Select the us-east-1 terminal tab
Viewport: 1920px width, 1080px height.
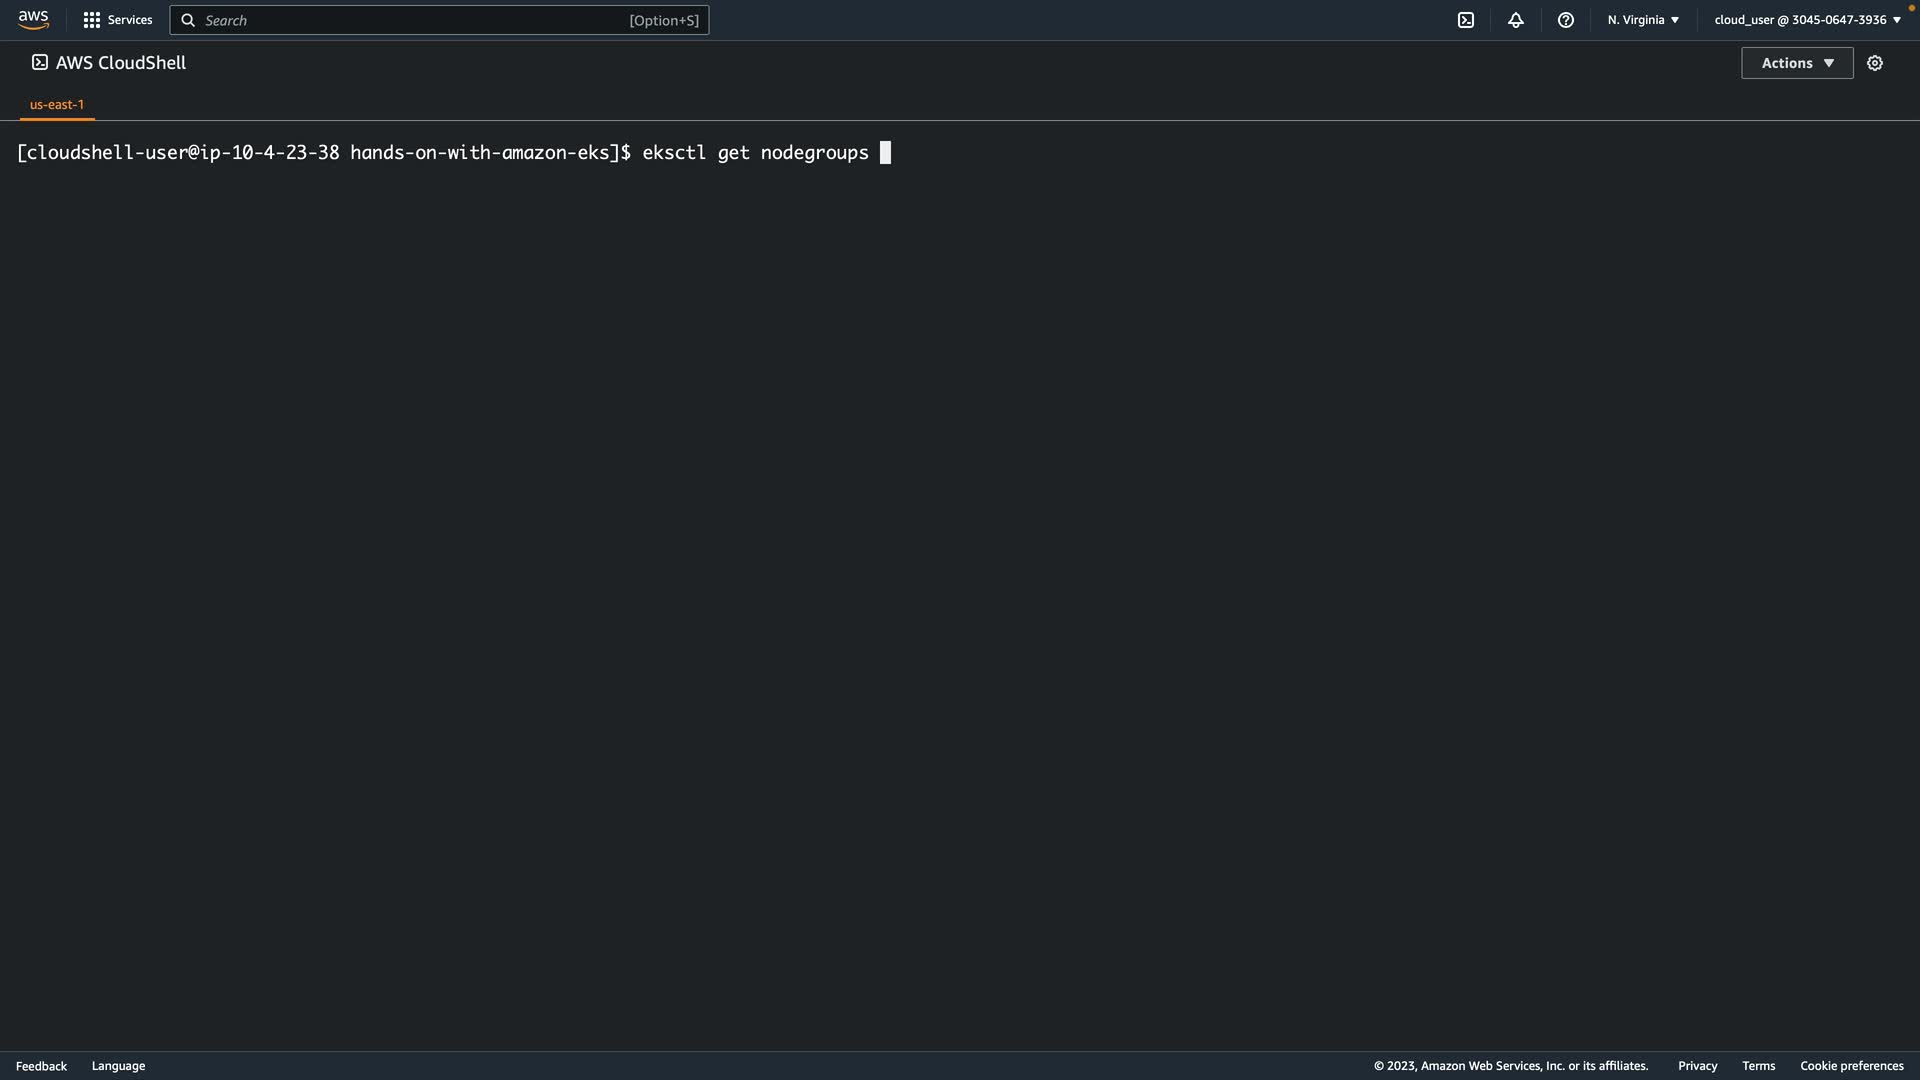pos(57,104)
